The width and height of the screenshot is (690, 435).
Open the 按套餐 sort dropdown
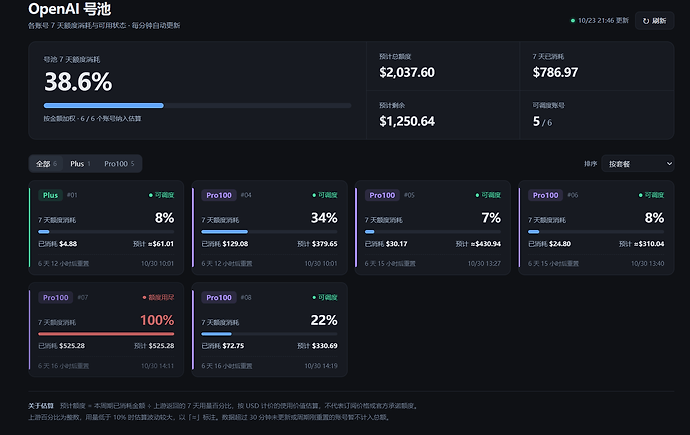638,164
